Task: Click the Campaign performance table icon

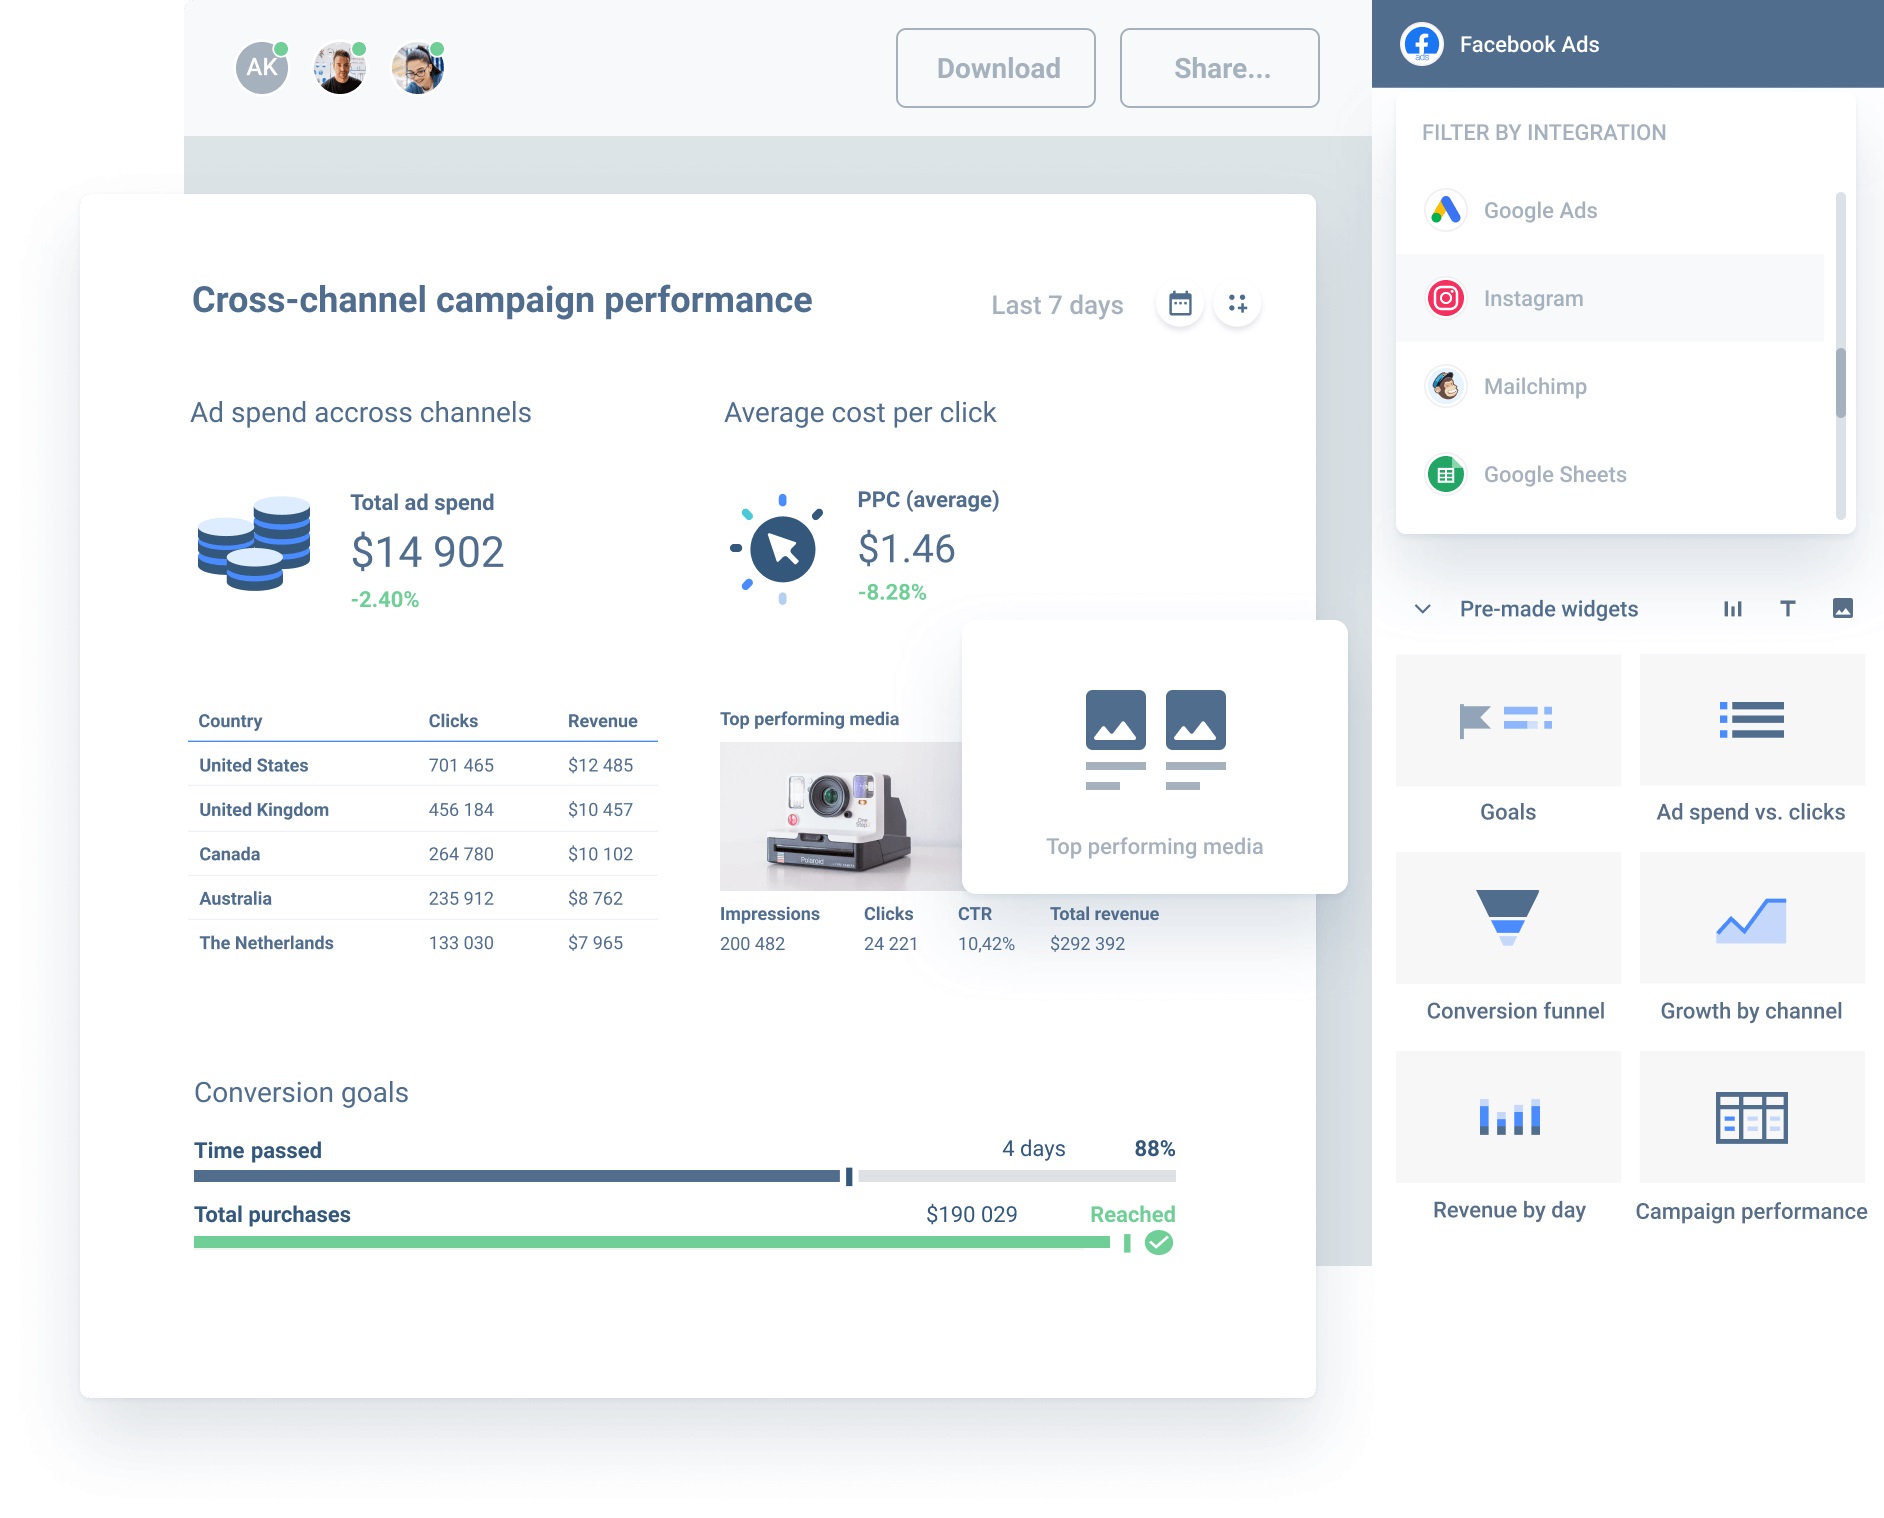Action: [x=1752, y=1117]
